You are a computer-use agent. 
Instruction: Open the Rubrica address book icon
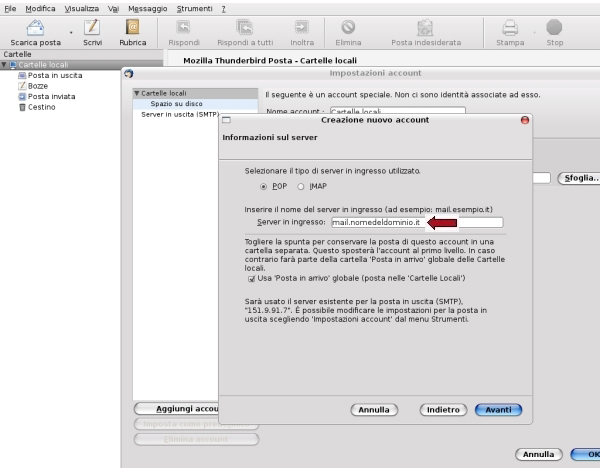[x=132, y=28]
